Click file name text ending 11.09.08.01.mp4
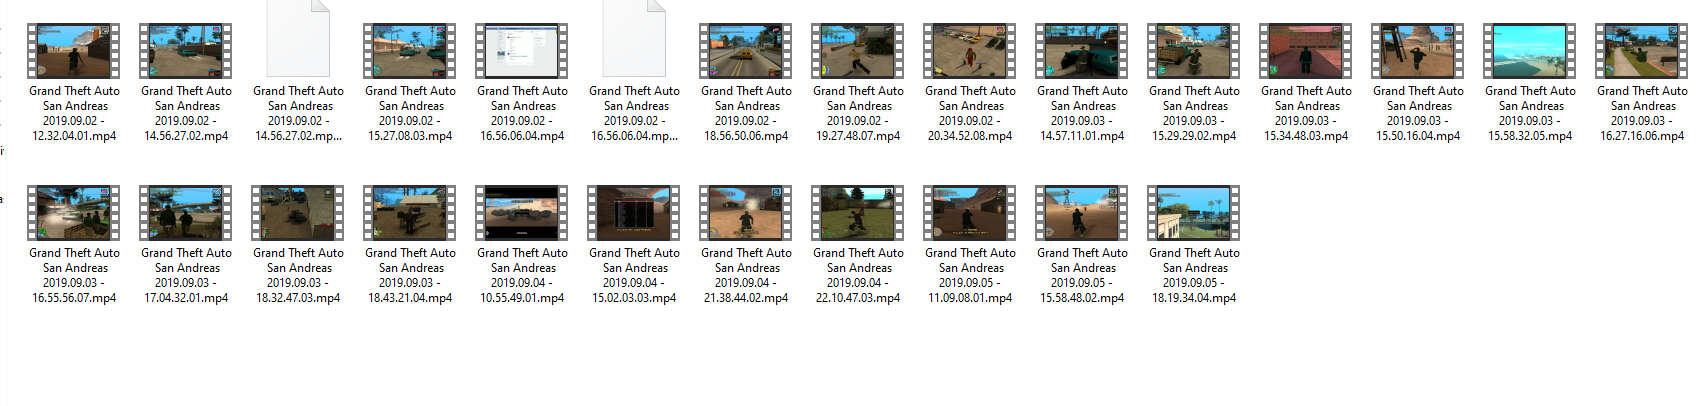Image resolution: width=1703 pixels, height=406 pixels. point(970,275)
